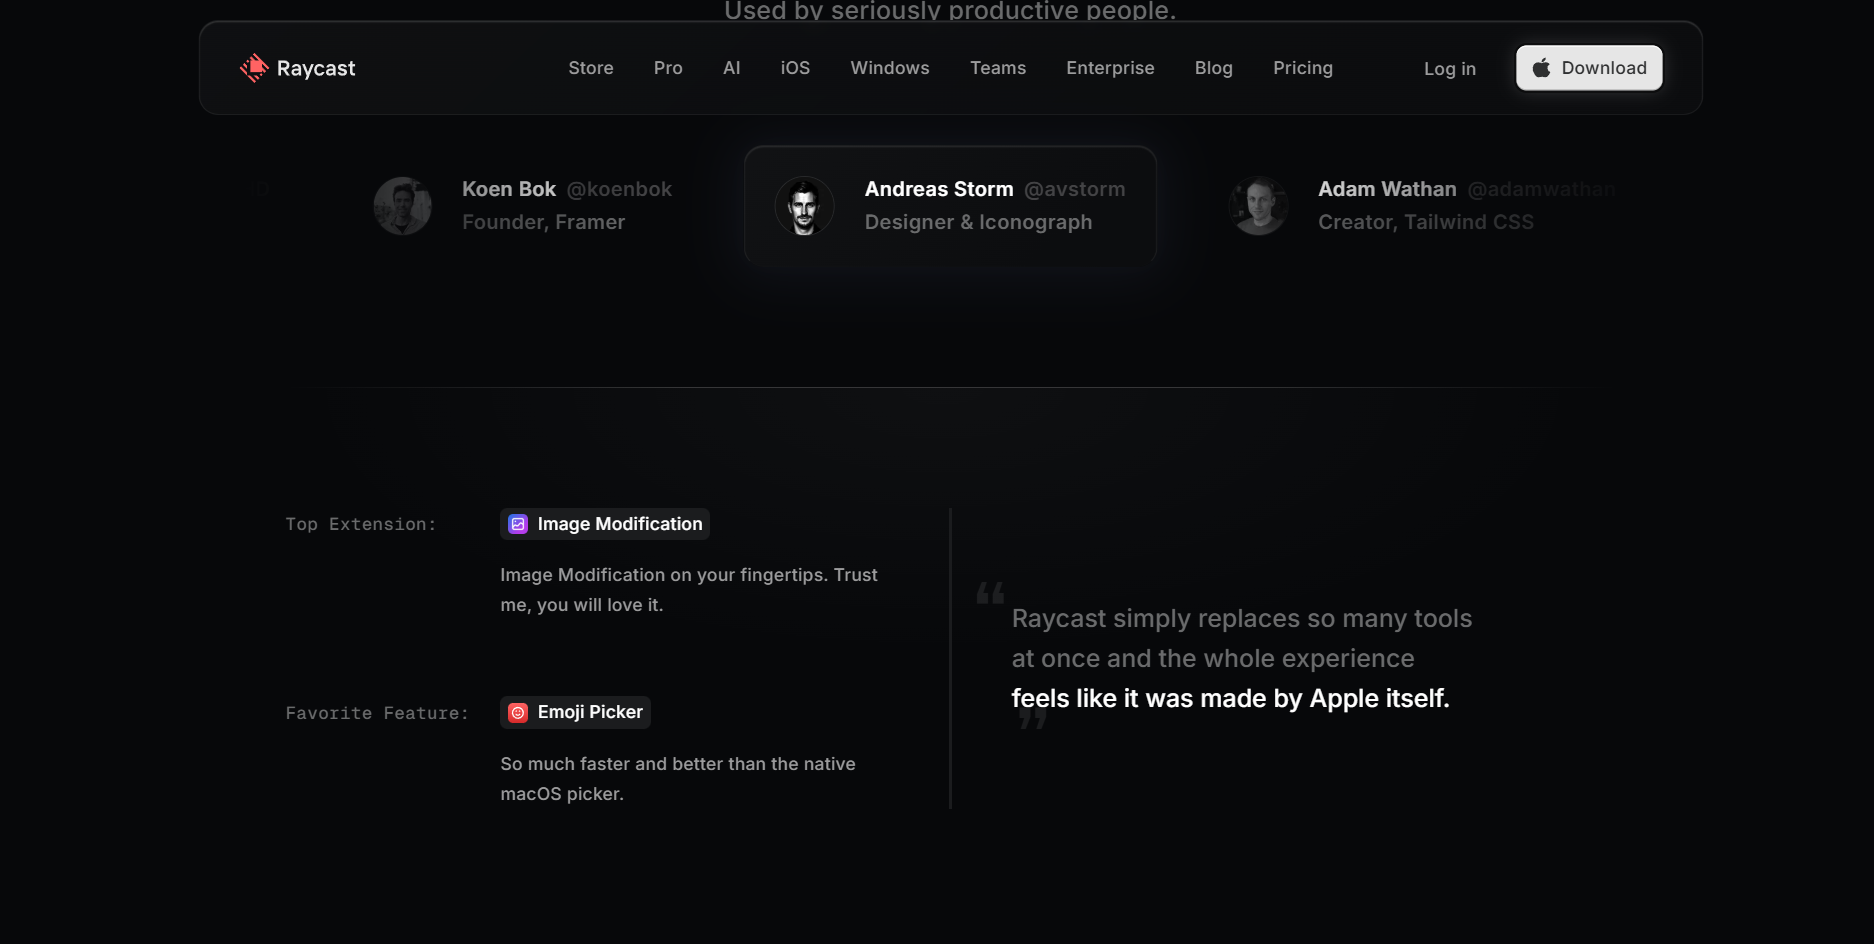1874x944 pixels.
Task: Click the Raycast wordmark
Action: [316, 68]
